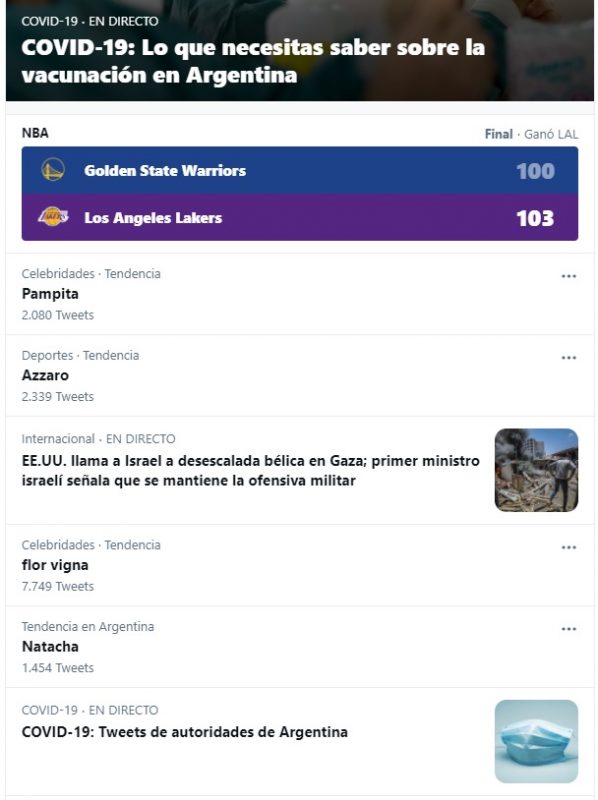Open more options for flor vigna trend
The height and width of the screenshot is (800, 598).
click(568, 547)
